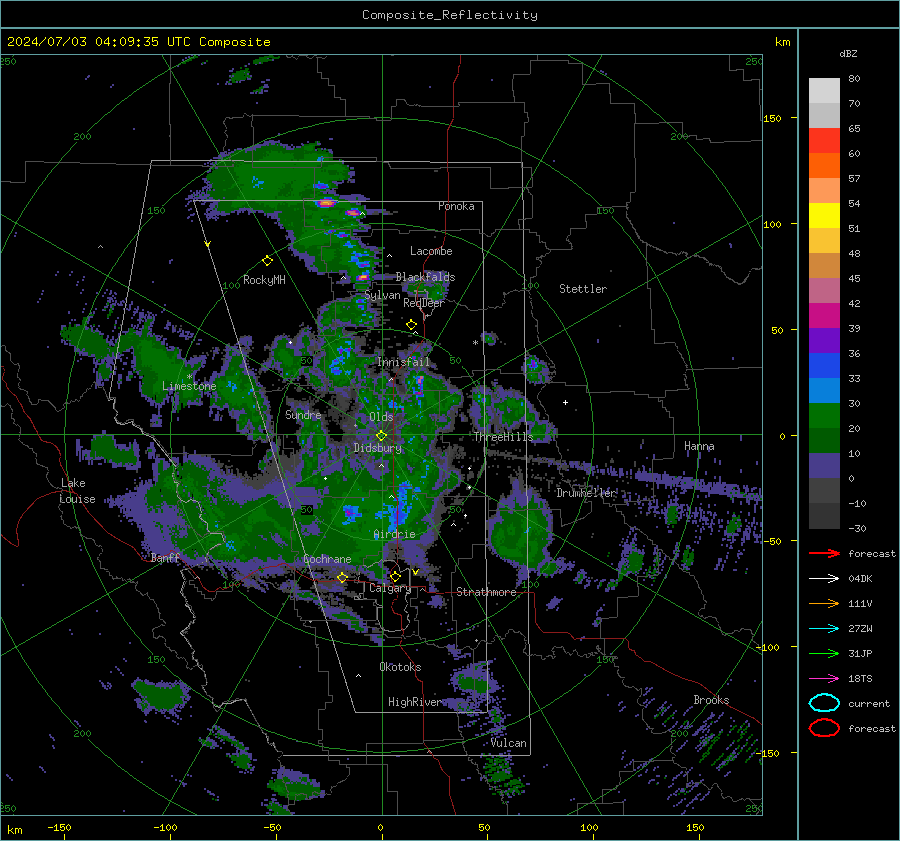The height and width of the screenshot is (841, 900).
Task: Click the -150 tick on bottom axis
Action: click(x=59, y=828)
